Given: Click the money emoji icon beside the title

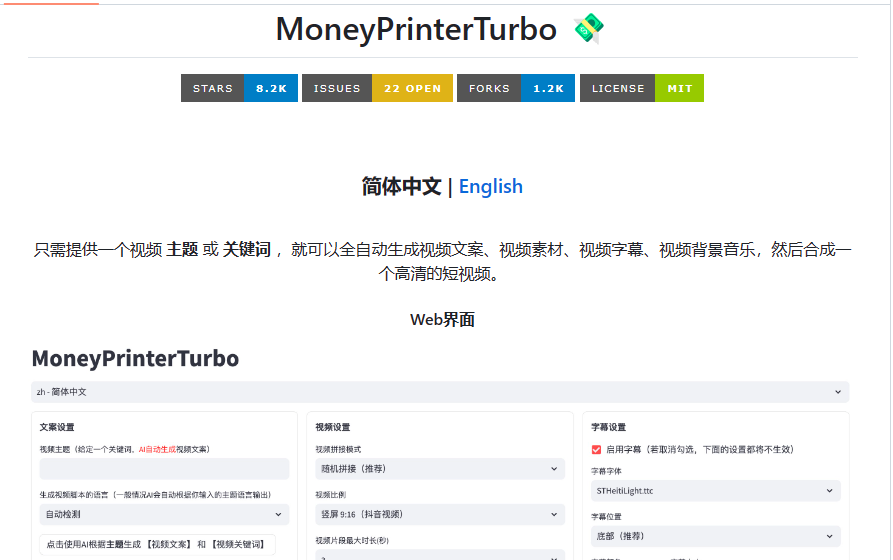Looking at the screenshot, I should (x=588, y=29).
